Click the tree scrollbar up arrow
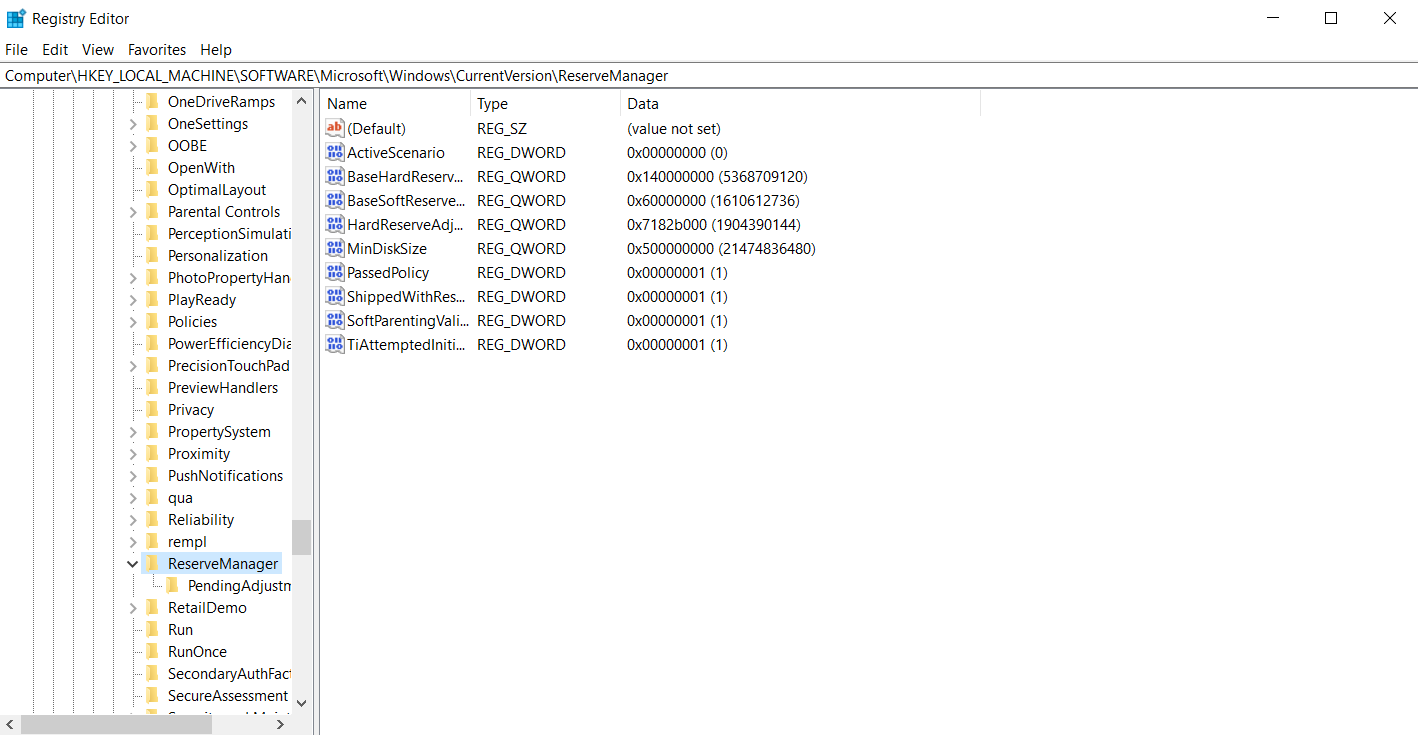Screen dimensions: 1418x735 [x=301, y=101]
